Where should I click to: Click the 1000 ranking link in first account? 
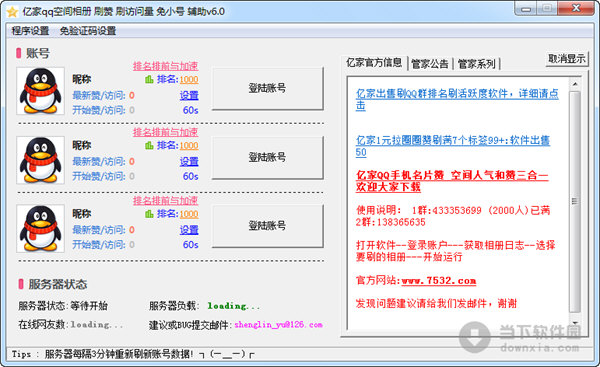pos(189,80)
